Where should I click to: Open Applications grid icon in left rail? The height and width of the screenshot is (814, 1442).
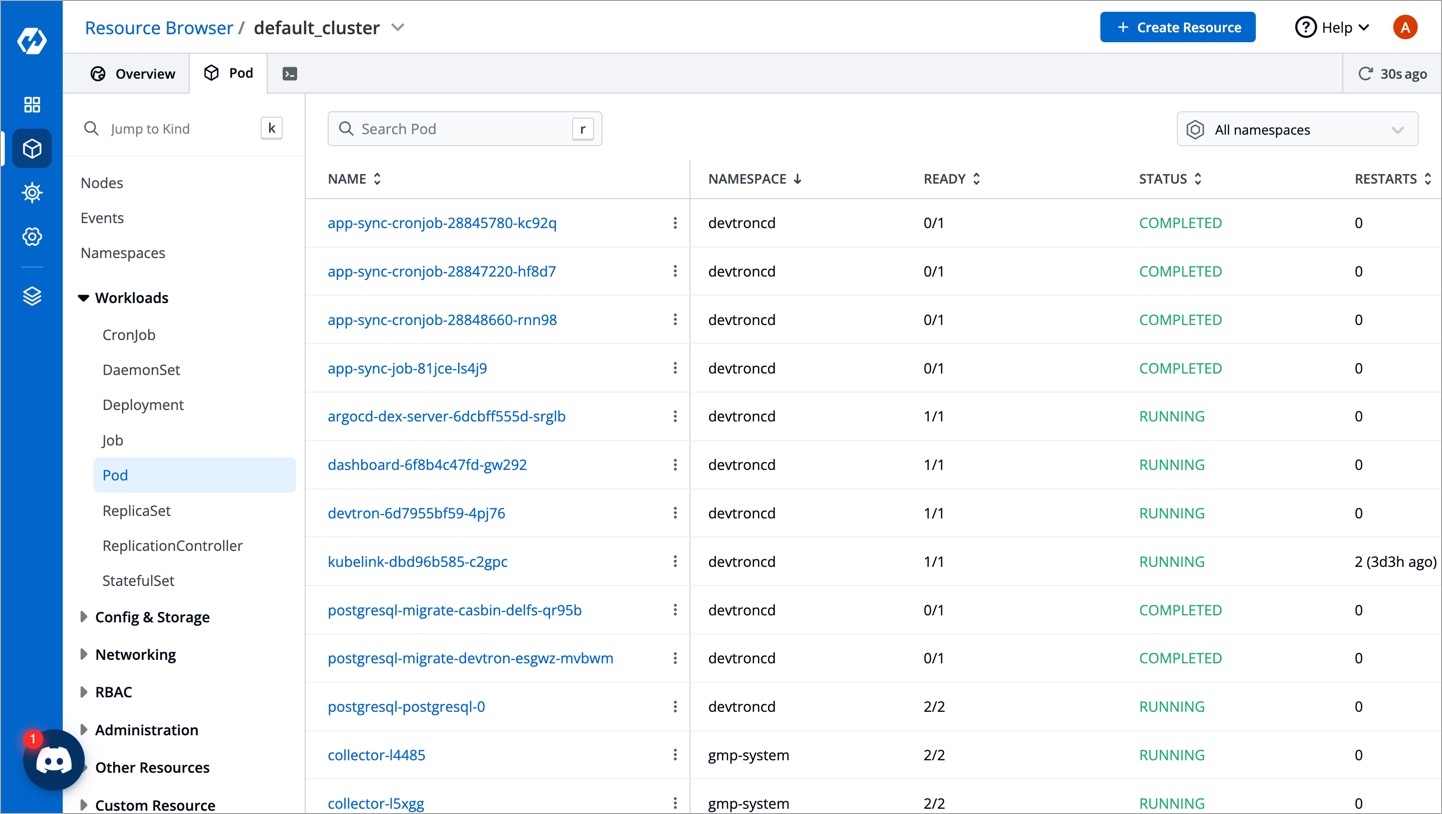tap(32, 105)
